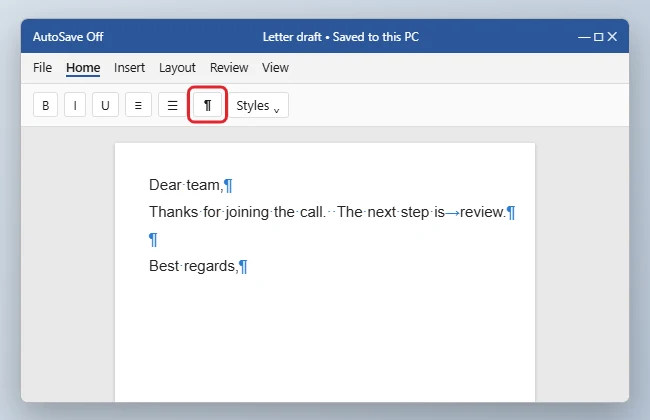Click the 'Best regards,' line
Viewport: 650px width, 420px height.
point(198,266)
